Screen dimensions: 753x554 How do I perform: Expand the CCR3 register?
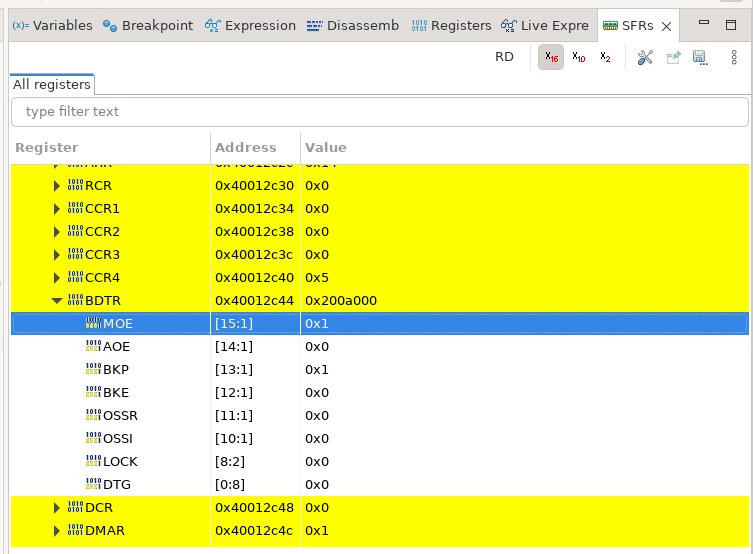(x=57, y=255)
